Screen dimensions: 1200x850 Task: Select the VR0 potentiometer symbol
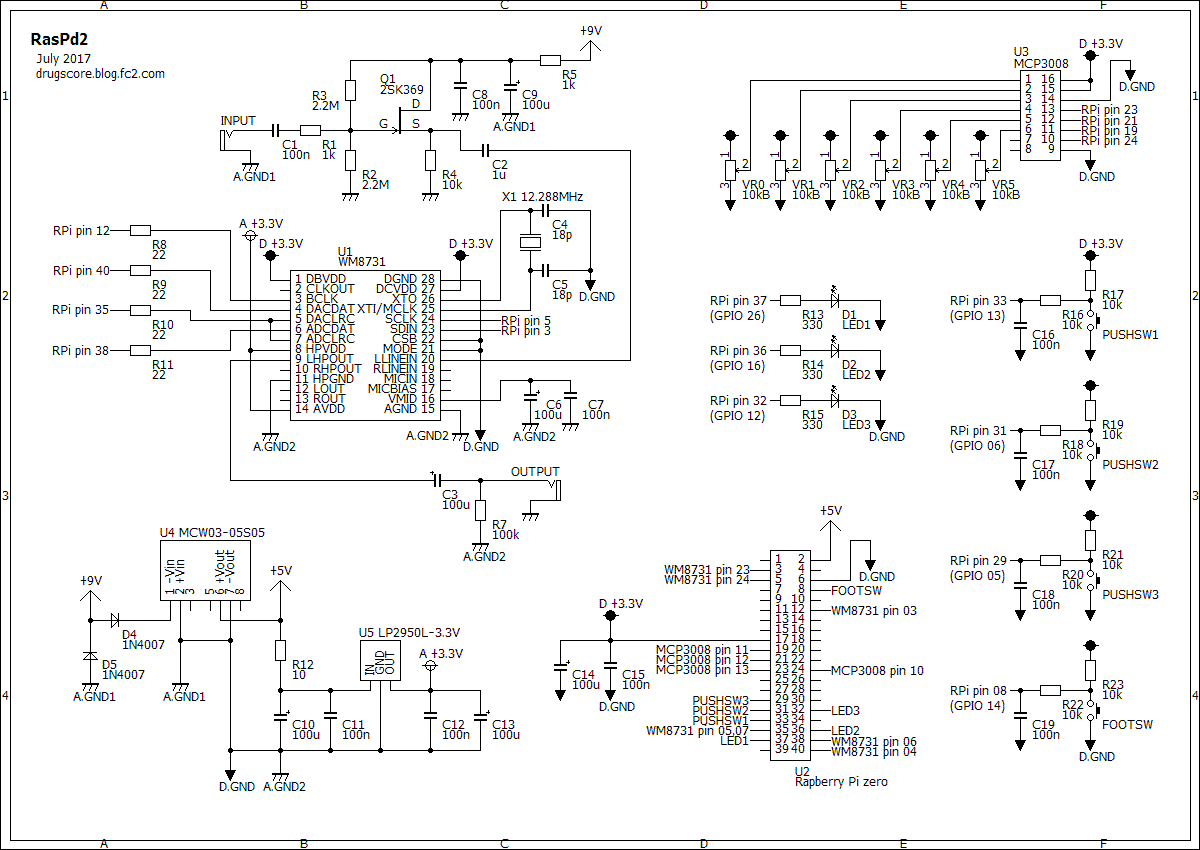pyautogui.click(x=730, y=168)
